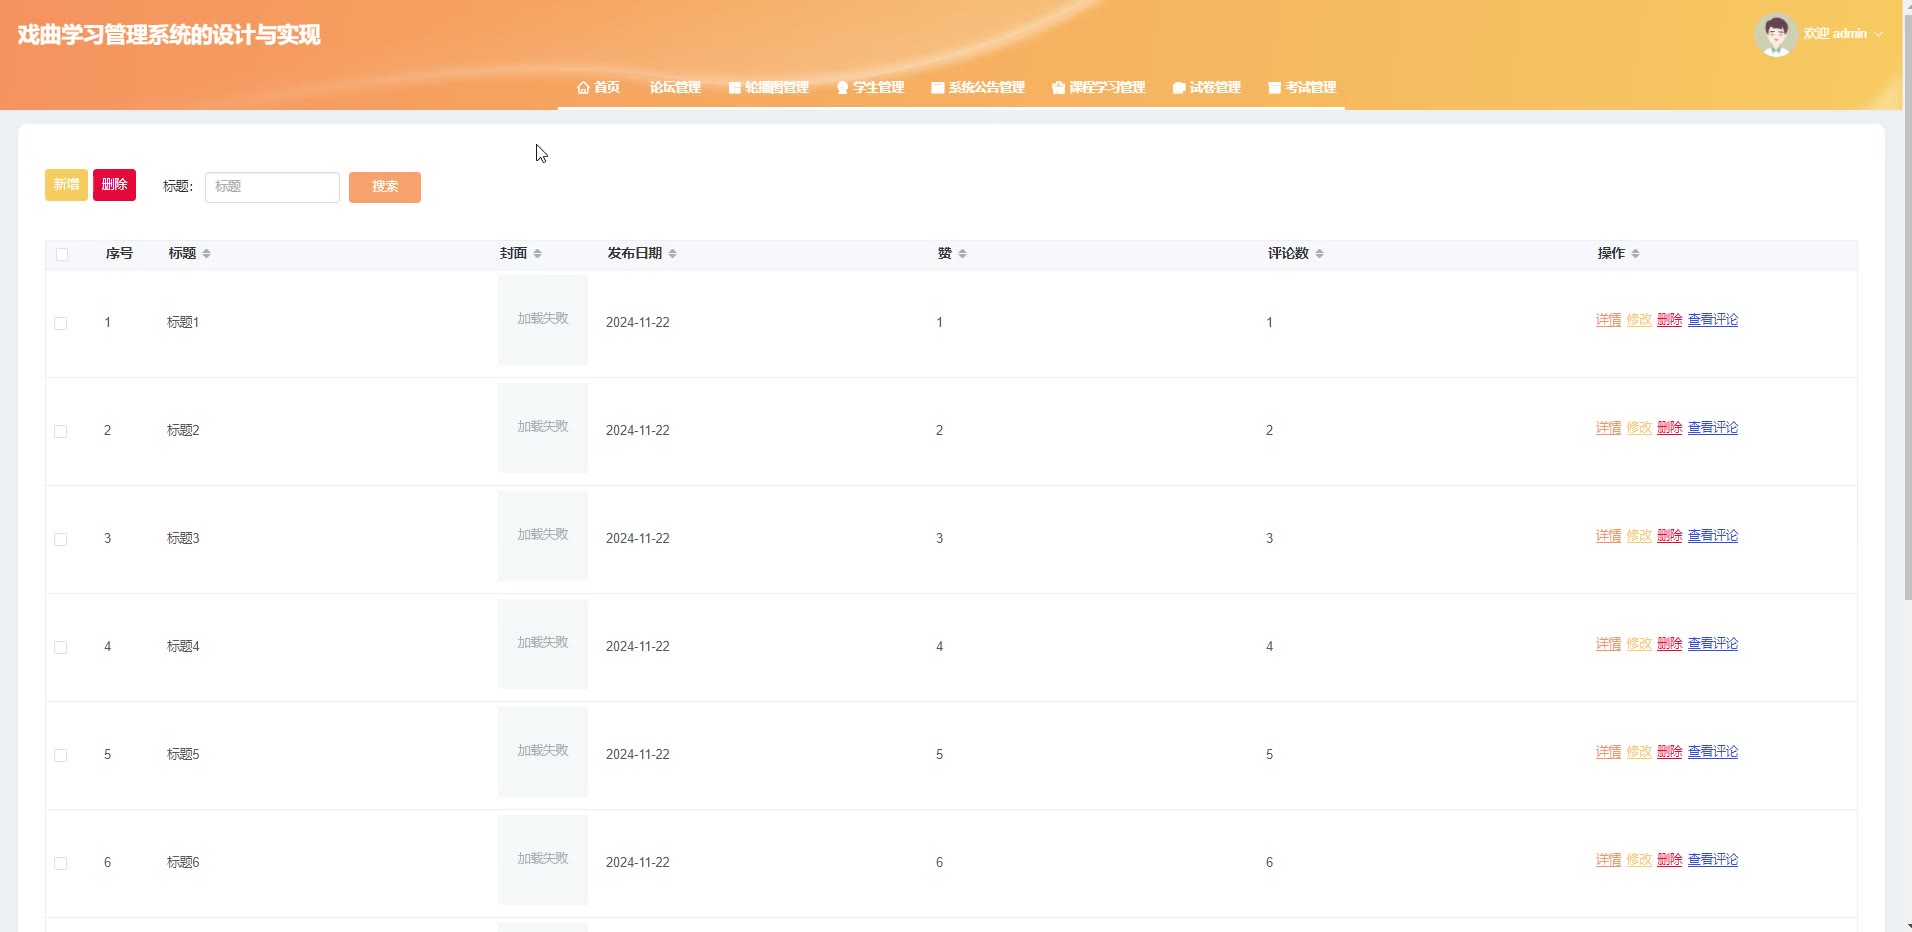Click the 标题 search input field

[x=272, y=187]
